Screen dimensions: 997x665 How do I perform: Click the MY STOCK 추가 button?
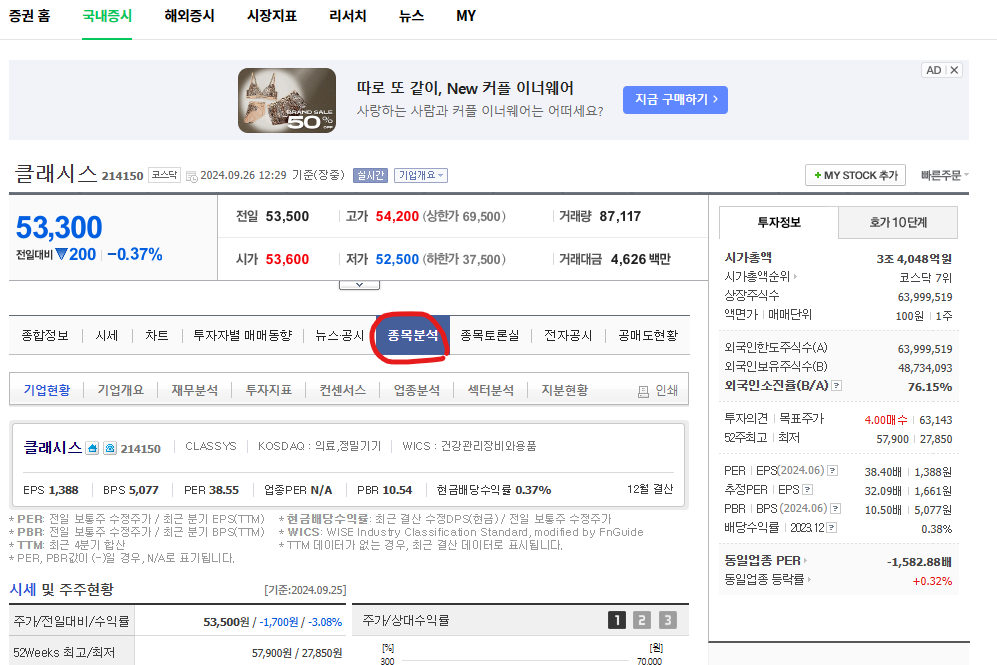coord(855,175)
